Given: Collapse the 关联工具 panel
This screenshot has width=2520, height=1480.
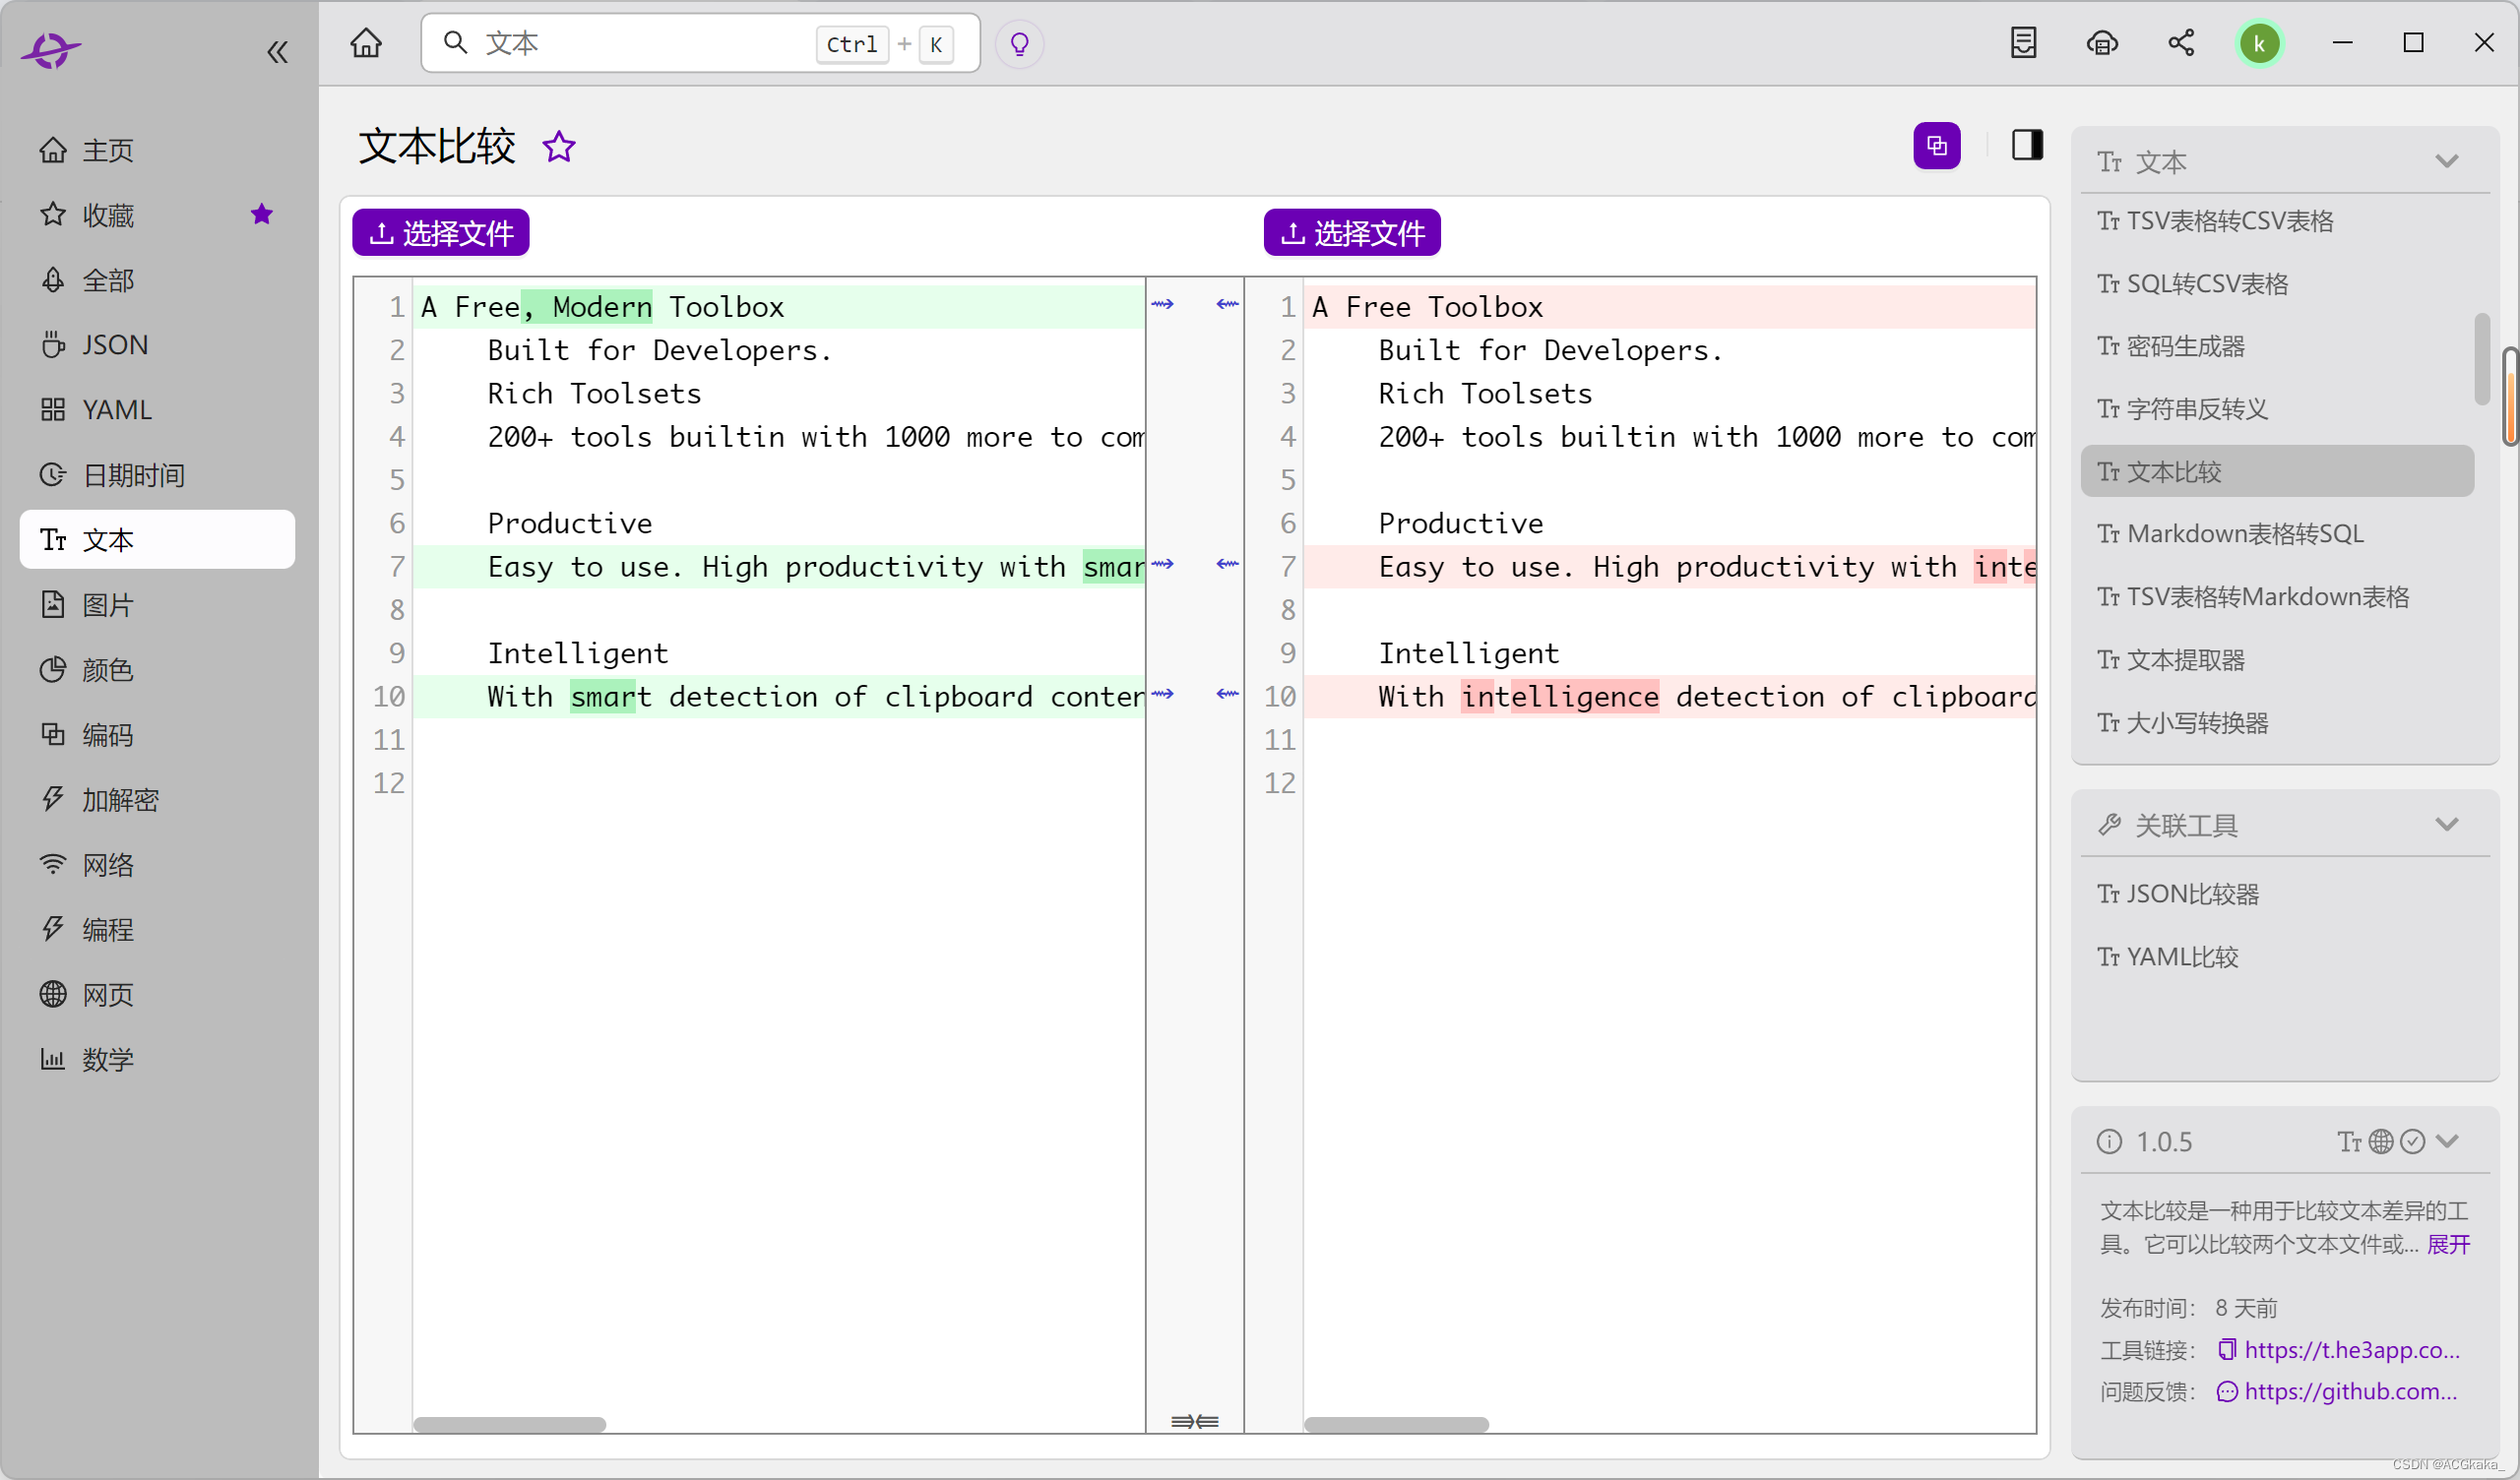Looking at the screenshot, I should click(2446, 825).
